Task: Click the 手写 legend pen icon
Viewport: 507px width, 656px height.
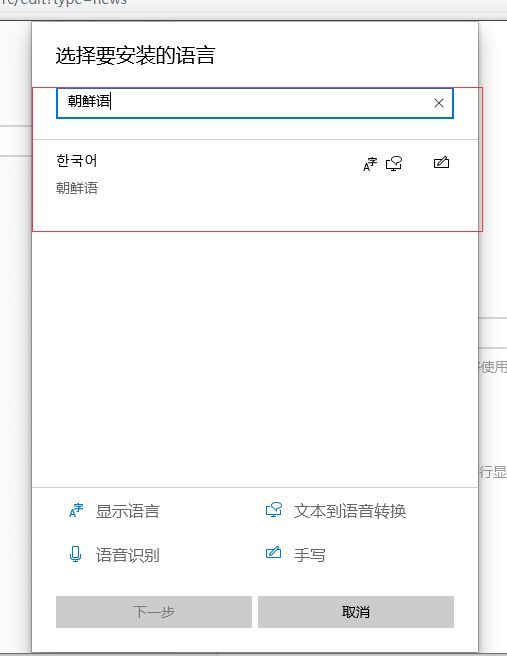Action: coord(274,553)
